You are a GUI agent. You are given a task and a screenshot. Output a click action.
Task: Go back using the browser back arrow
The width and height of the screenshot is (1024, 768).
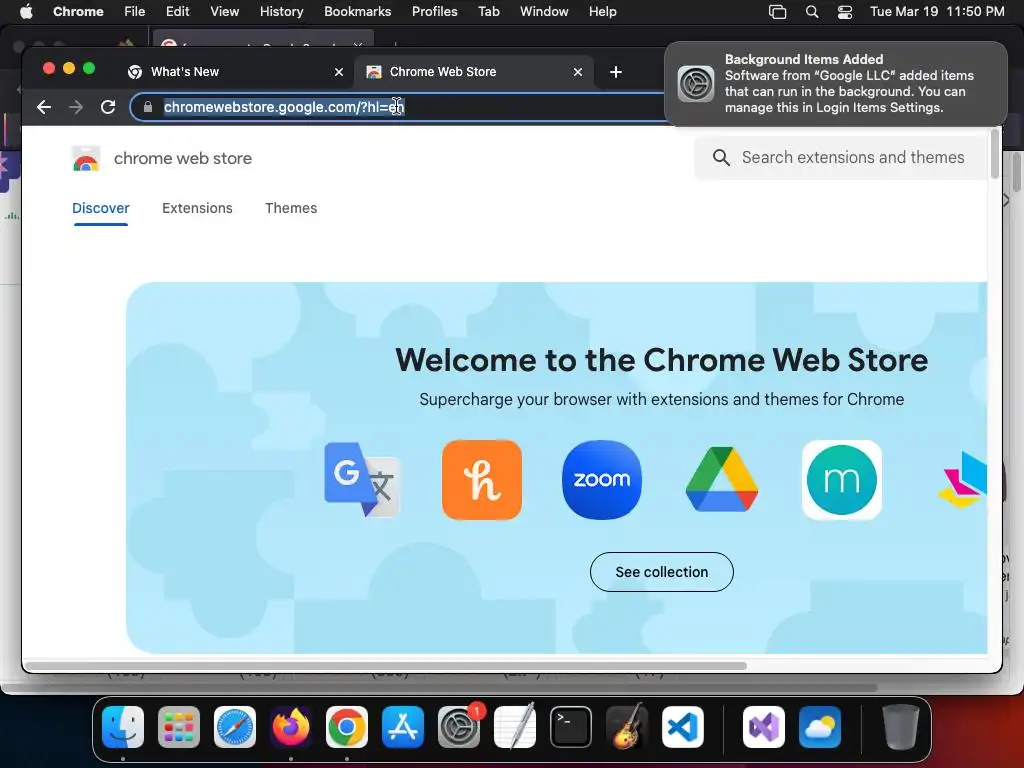coord(44,107)
